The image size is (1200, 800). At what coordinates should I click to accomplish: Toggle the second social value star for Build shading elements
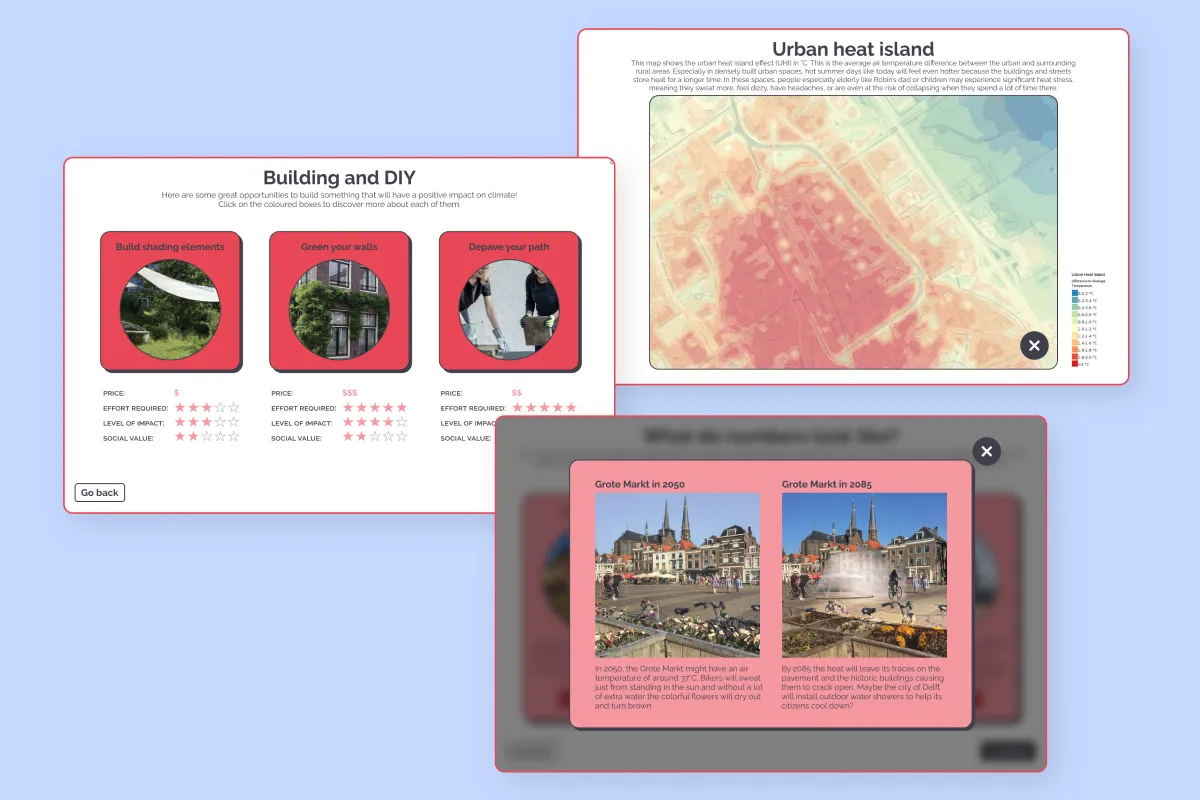[193, 438]
